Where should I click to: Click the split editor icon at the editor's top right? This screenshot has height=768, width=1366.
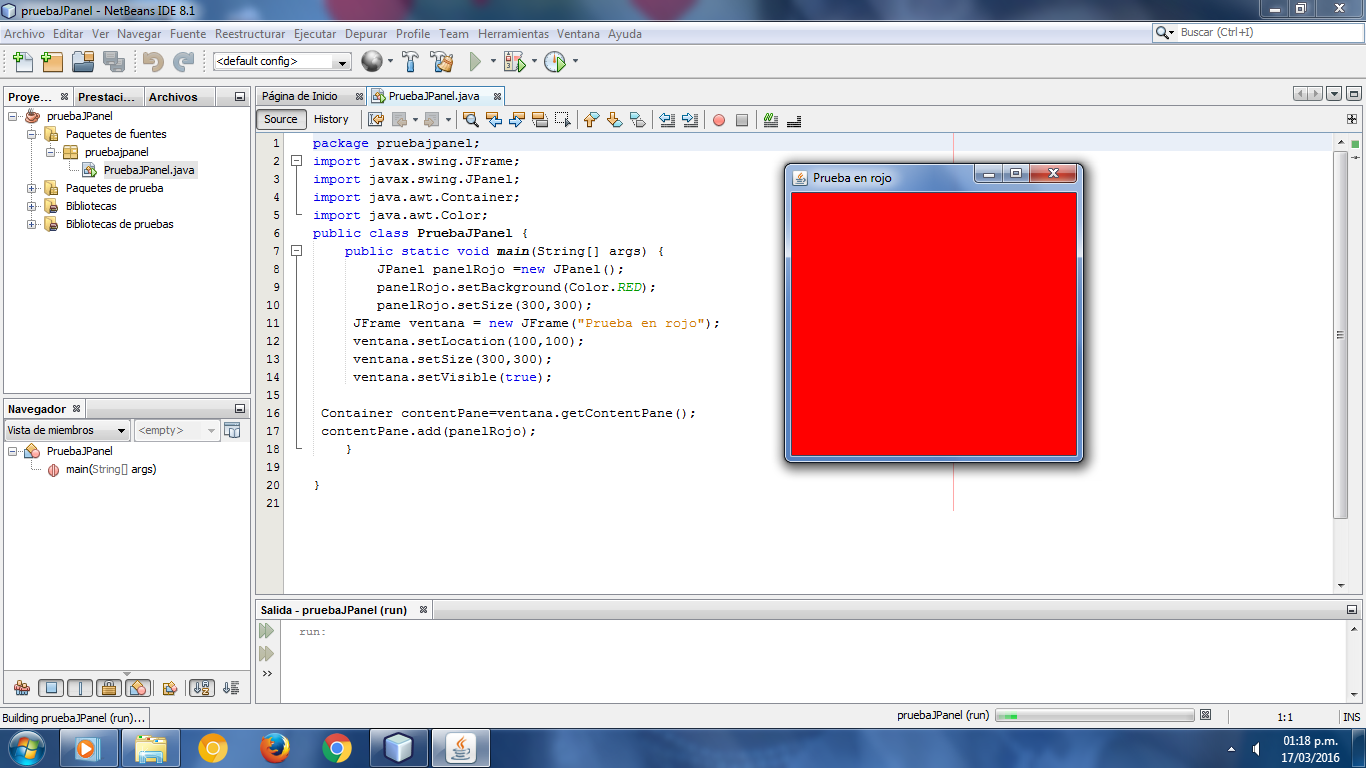pyautogui.click(x=1352, y=119)
